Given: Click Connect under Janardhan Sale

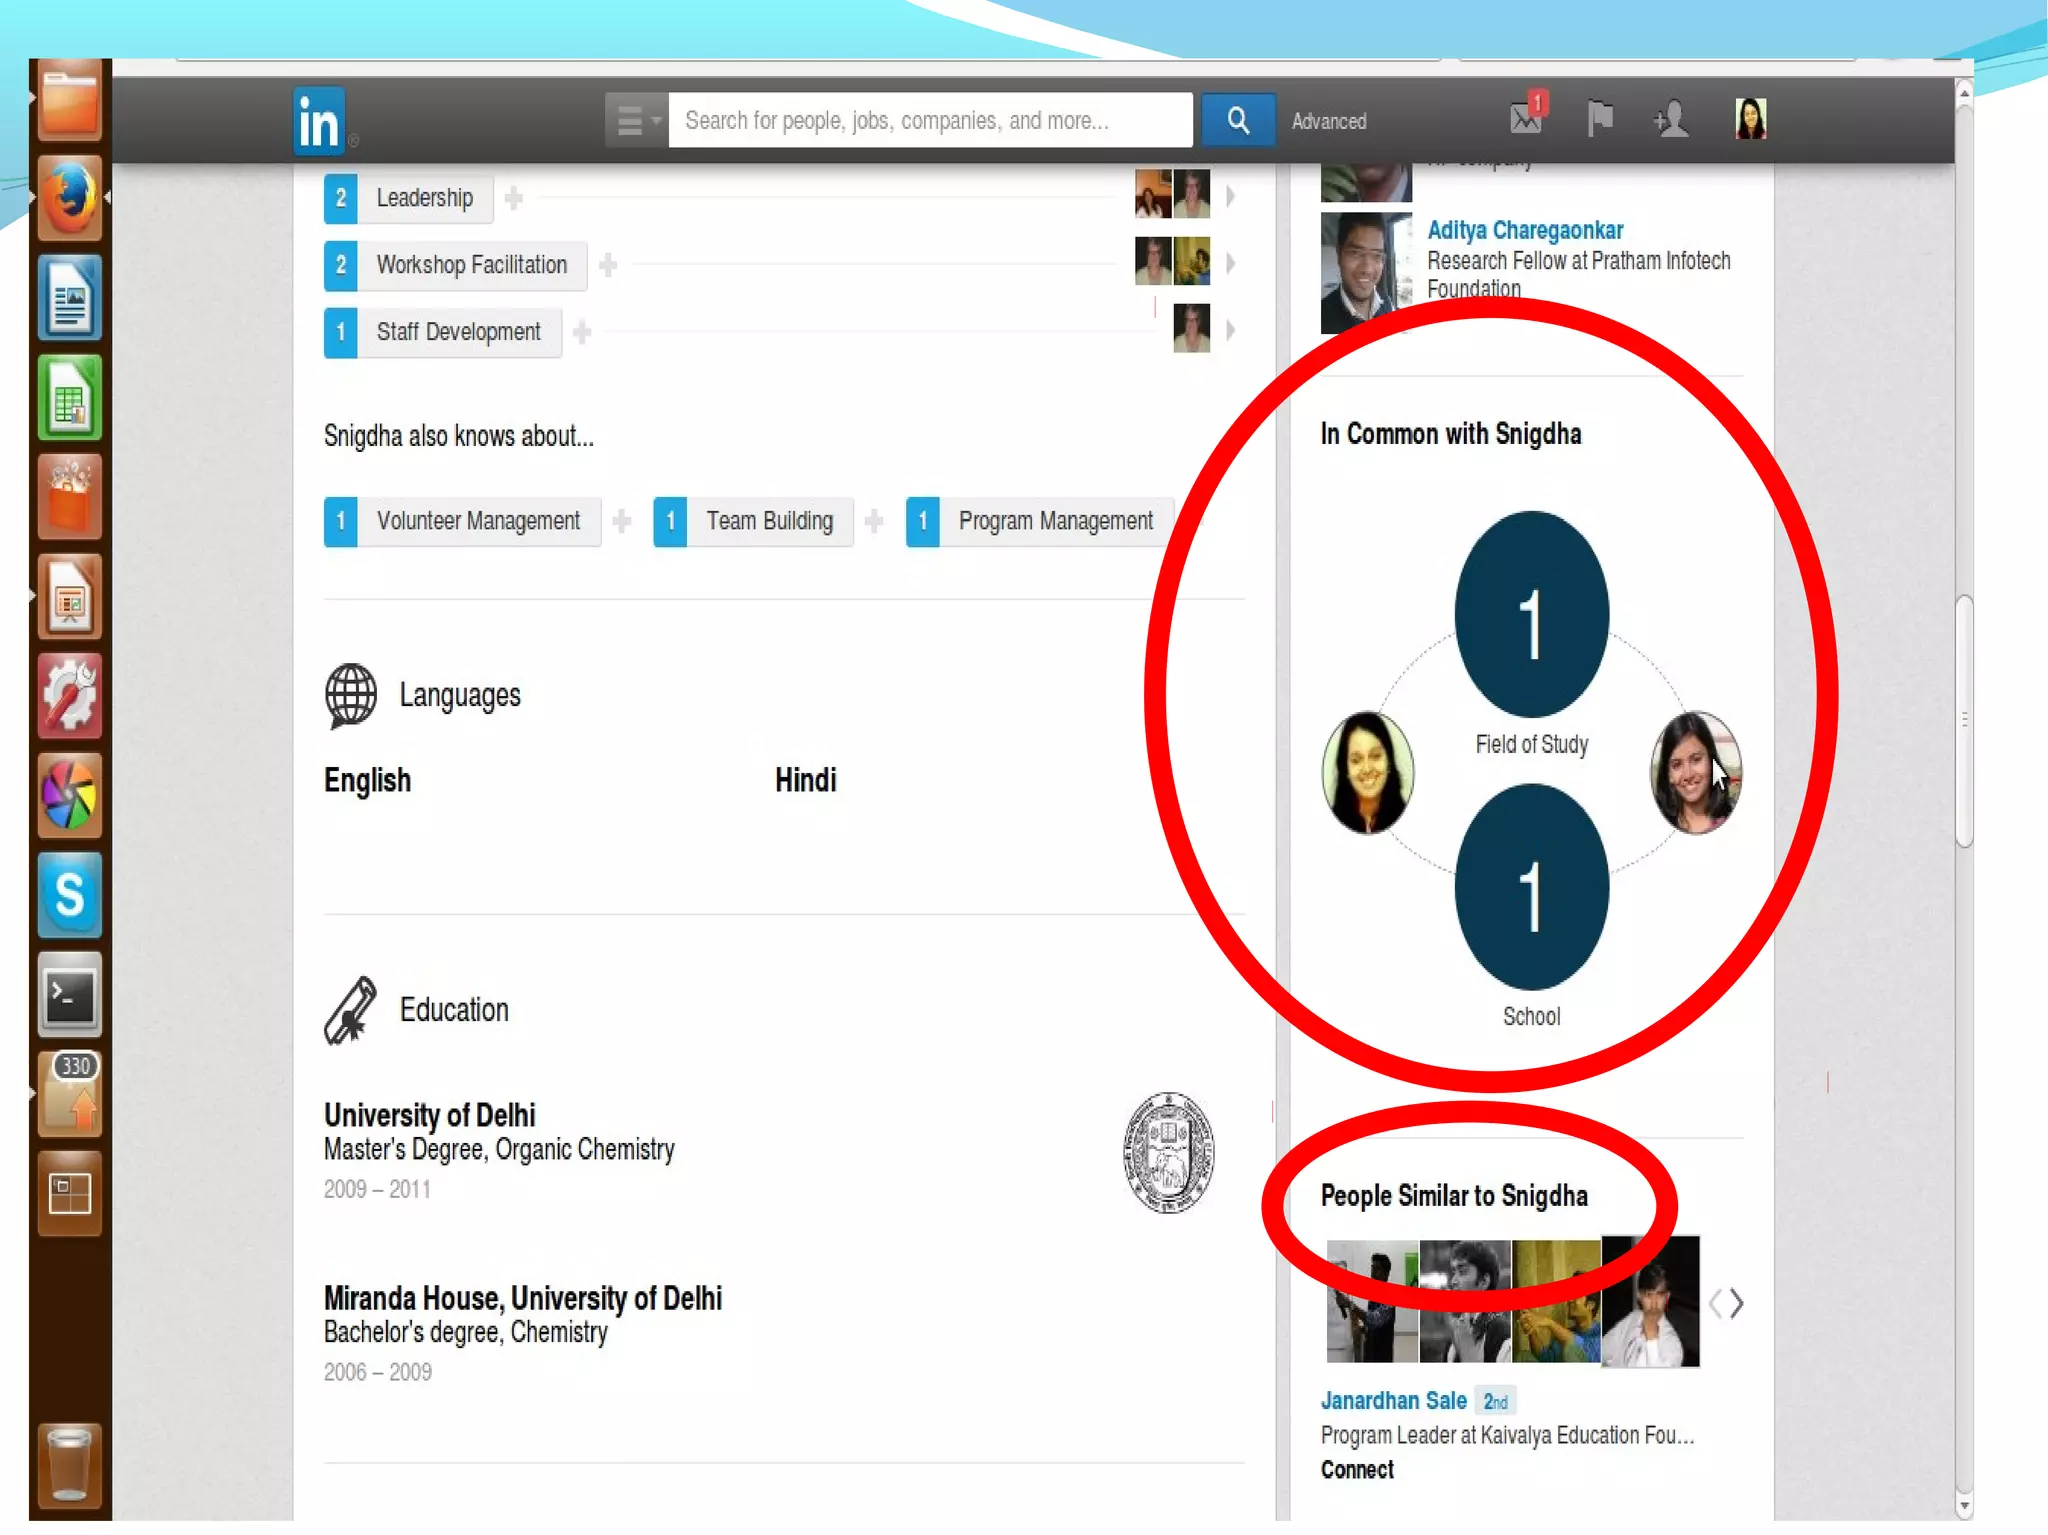Looking at the screenshot, I should 1356,1469.
